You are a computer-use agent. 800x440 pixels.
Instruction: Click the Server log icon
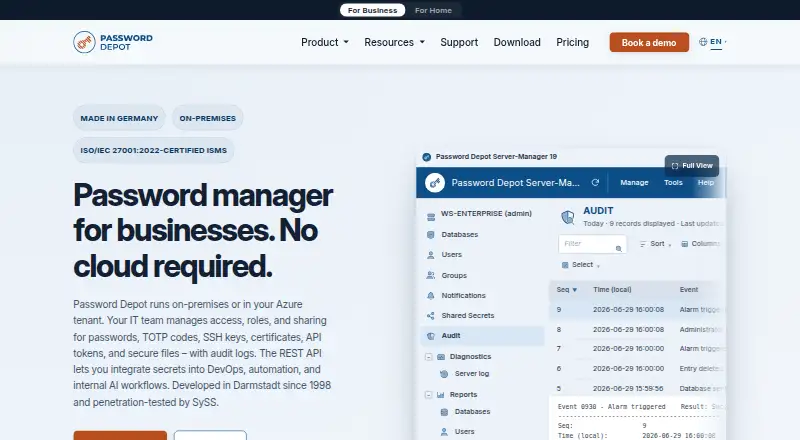pos(444,374)
